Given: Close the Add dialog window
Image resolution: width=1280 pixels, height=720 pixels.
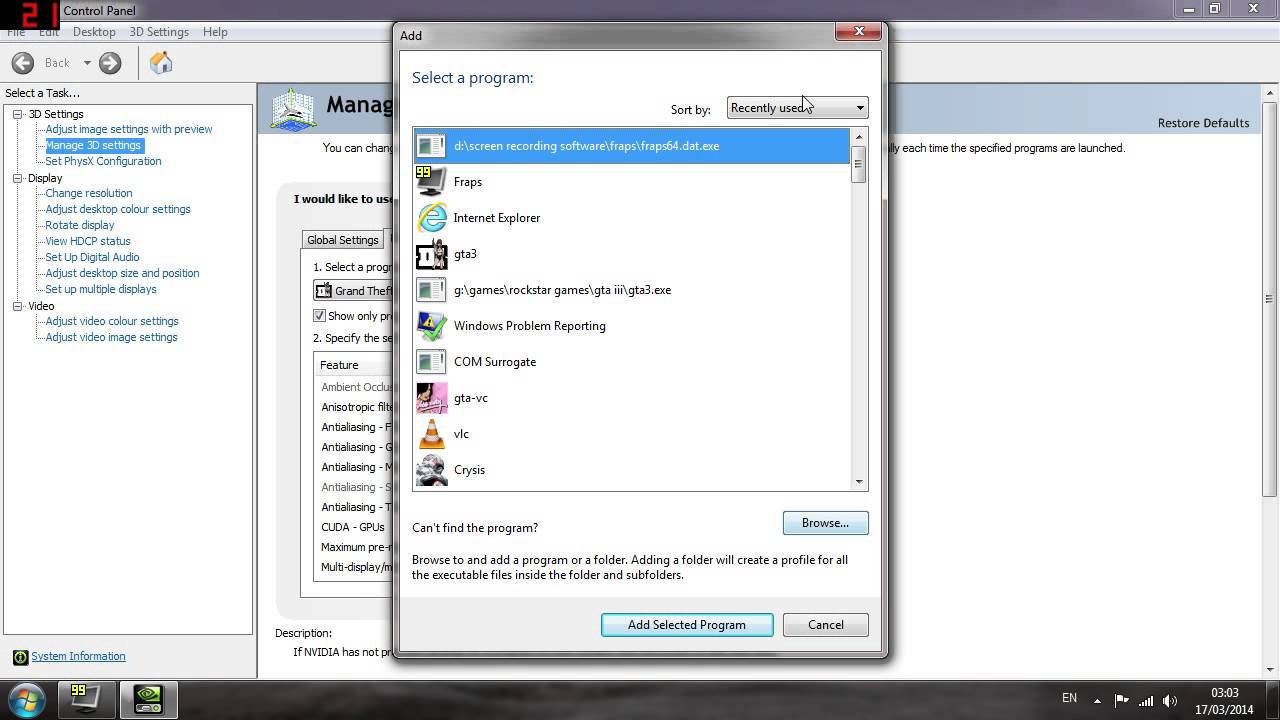Looking at the screenshot, I should coord(859,32).
